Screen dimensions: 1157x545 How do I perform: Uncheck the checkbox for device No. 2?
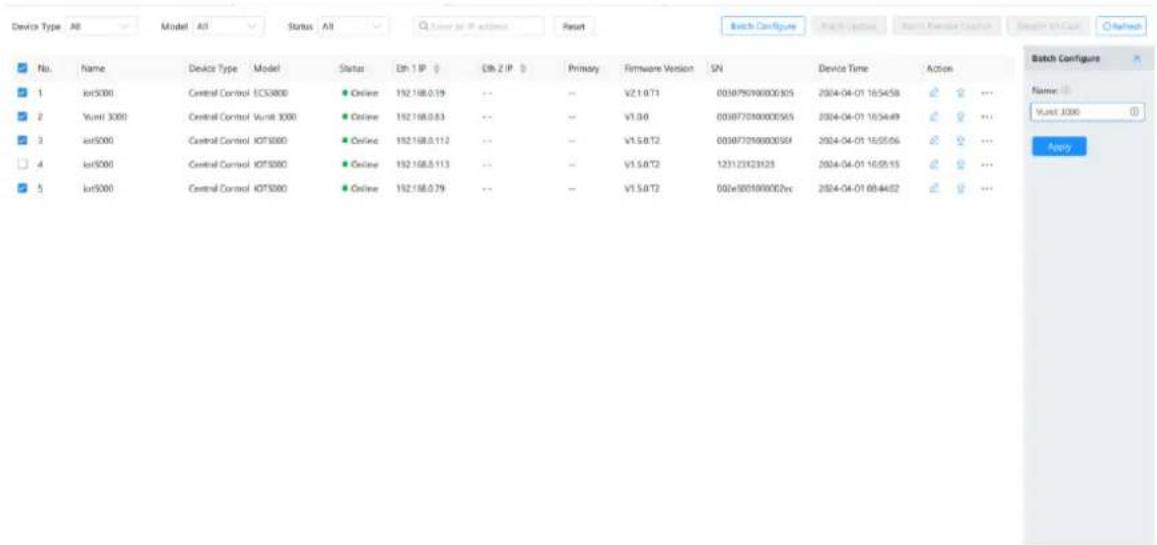(23, 117)
